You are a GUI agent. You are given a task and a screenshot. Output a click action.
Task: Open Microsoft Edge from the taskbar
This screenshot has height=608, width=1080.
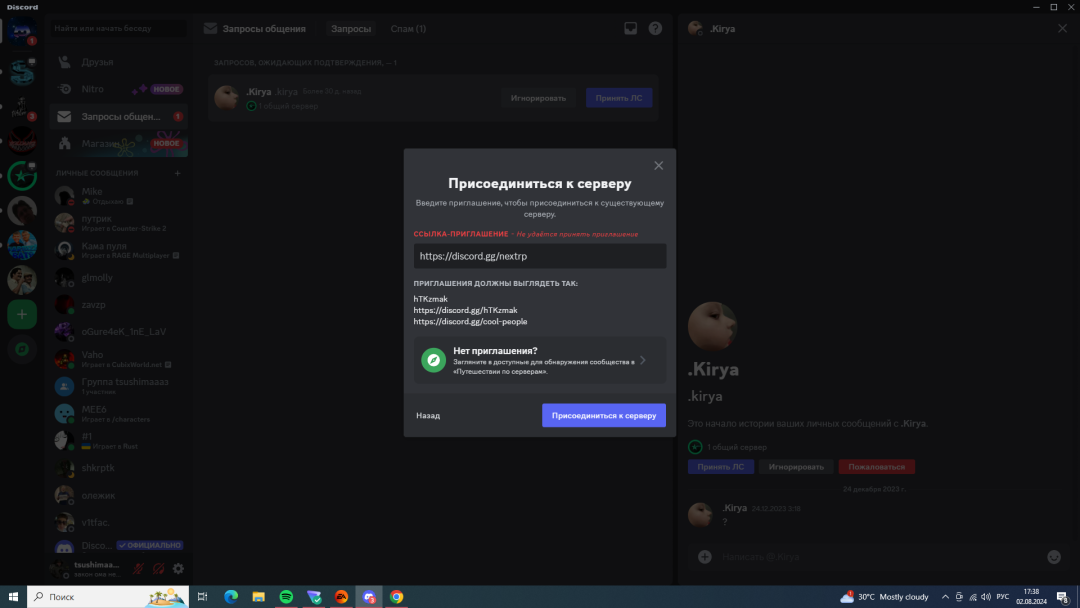coord(231,597)
